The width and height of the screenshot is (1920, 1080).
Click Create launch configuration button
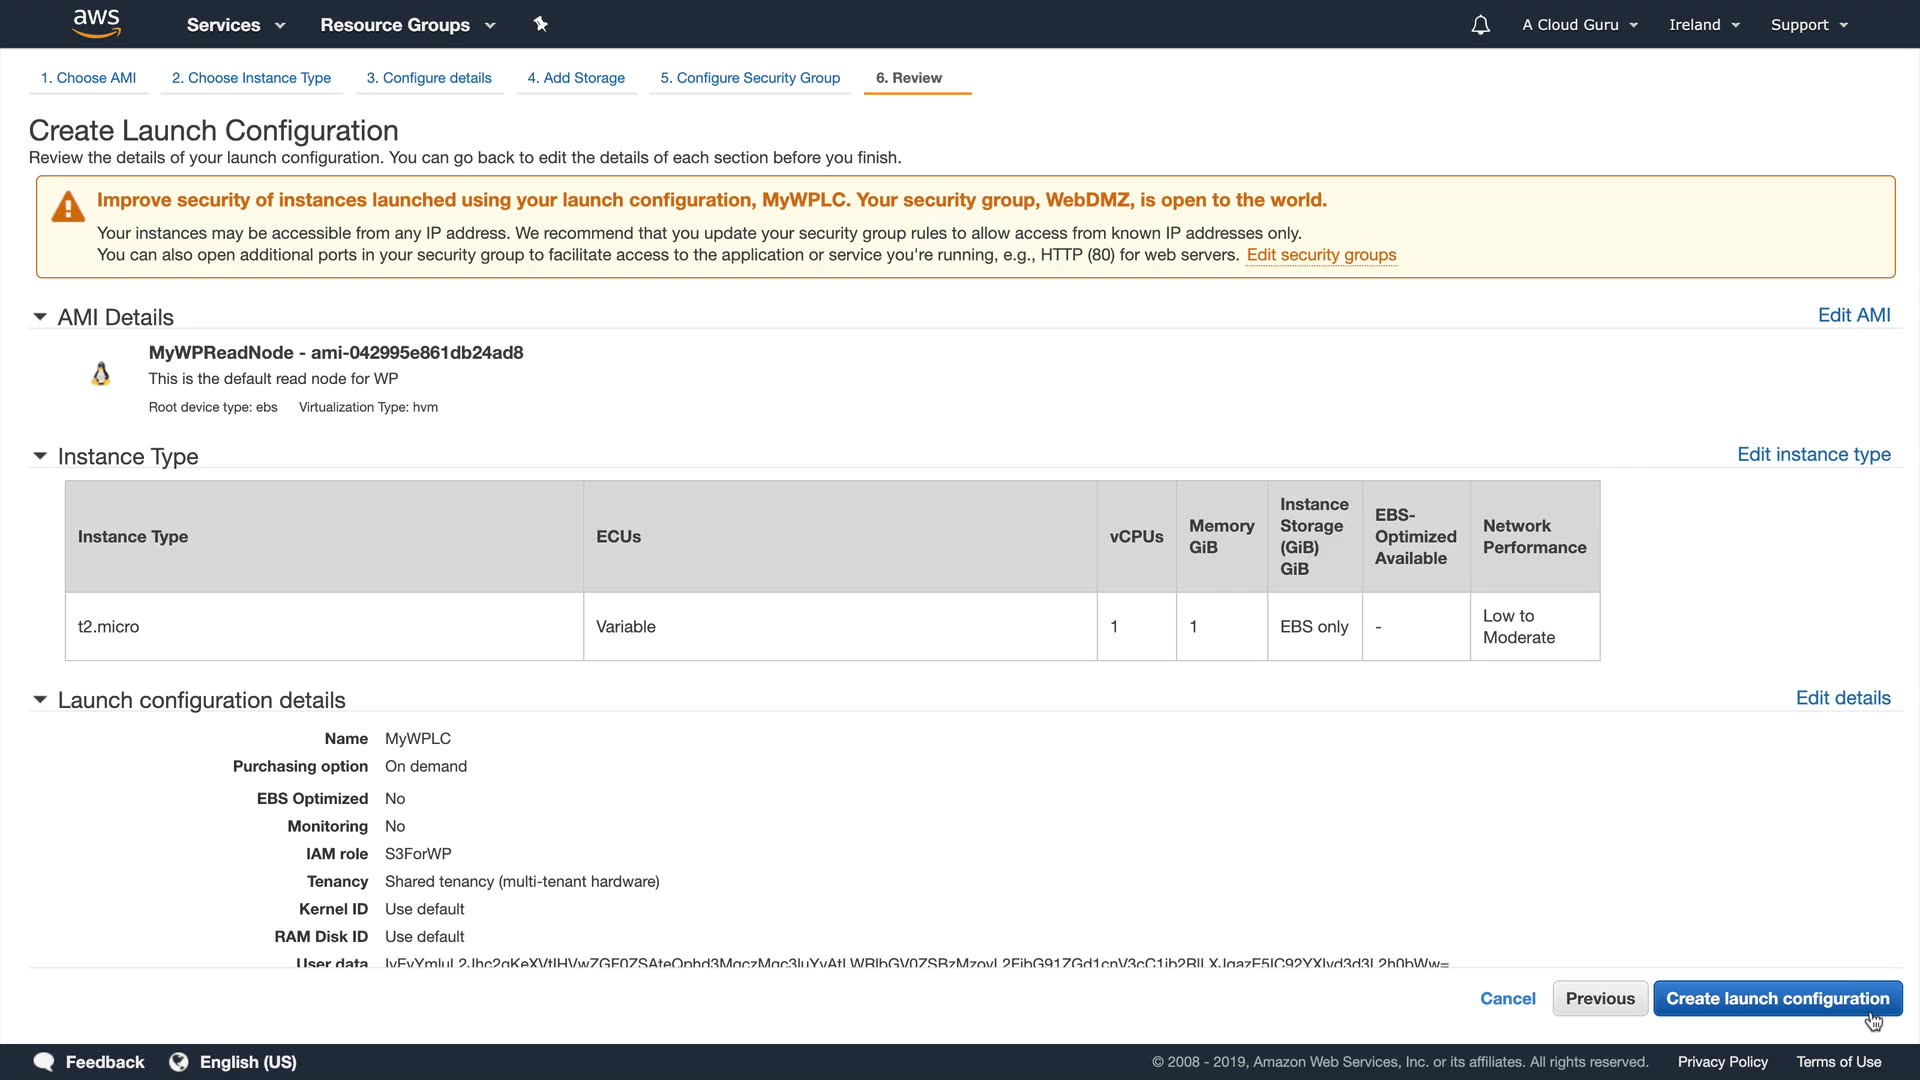[x=1777, y=998]
